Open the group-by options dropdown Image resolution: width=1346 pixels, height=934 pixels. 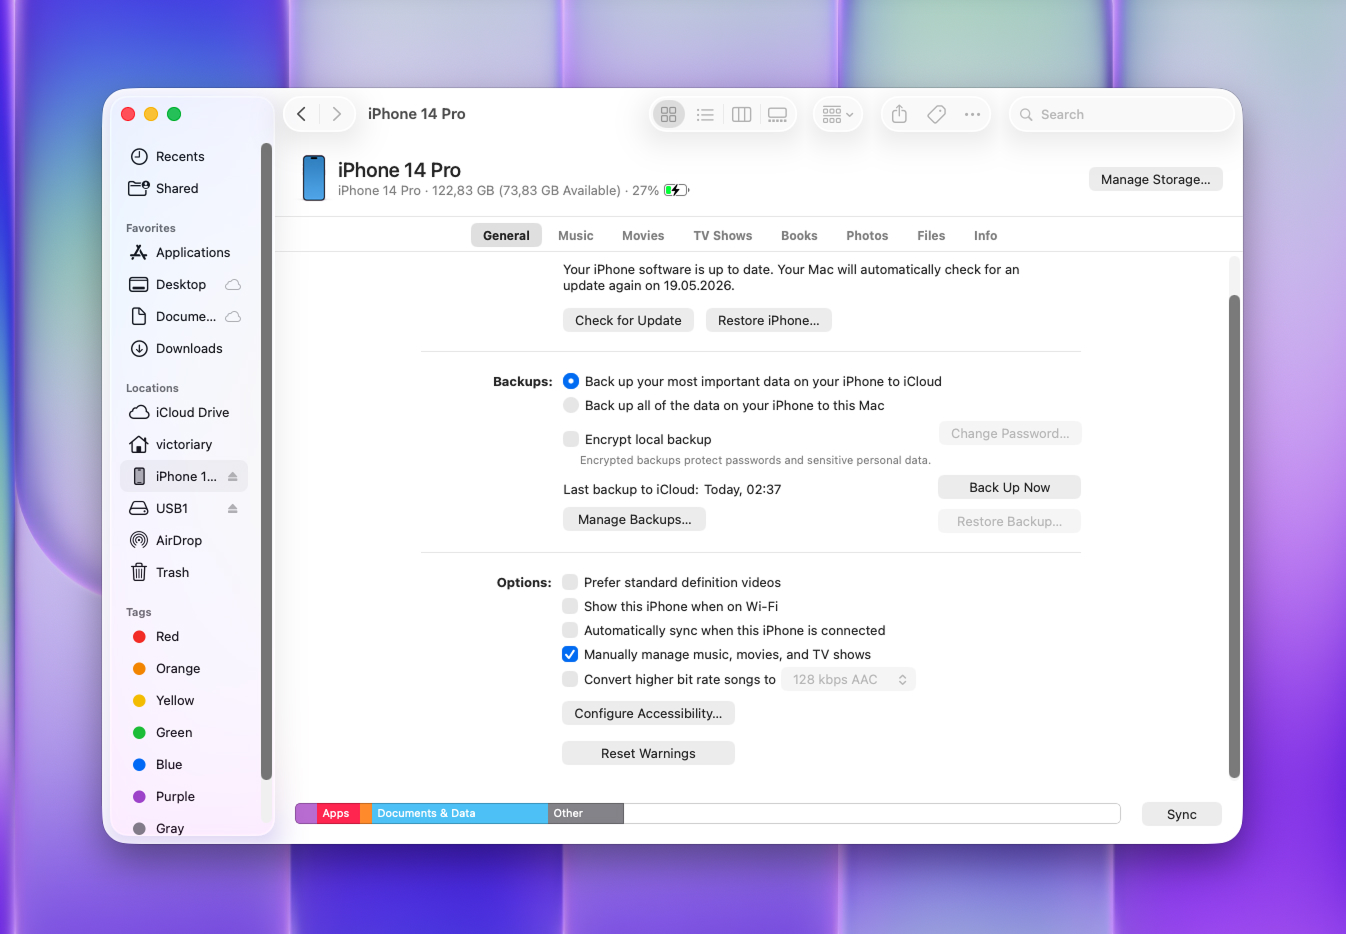click(x=837, y=115)
